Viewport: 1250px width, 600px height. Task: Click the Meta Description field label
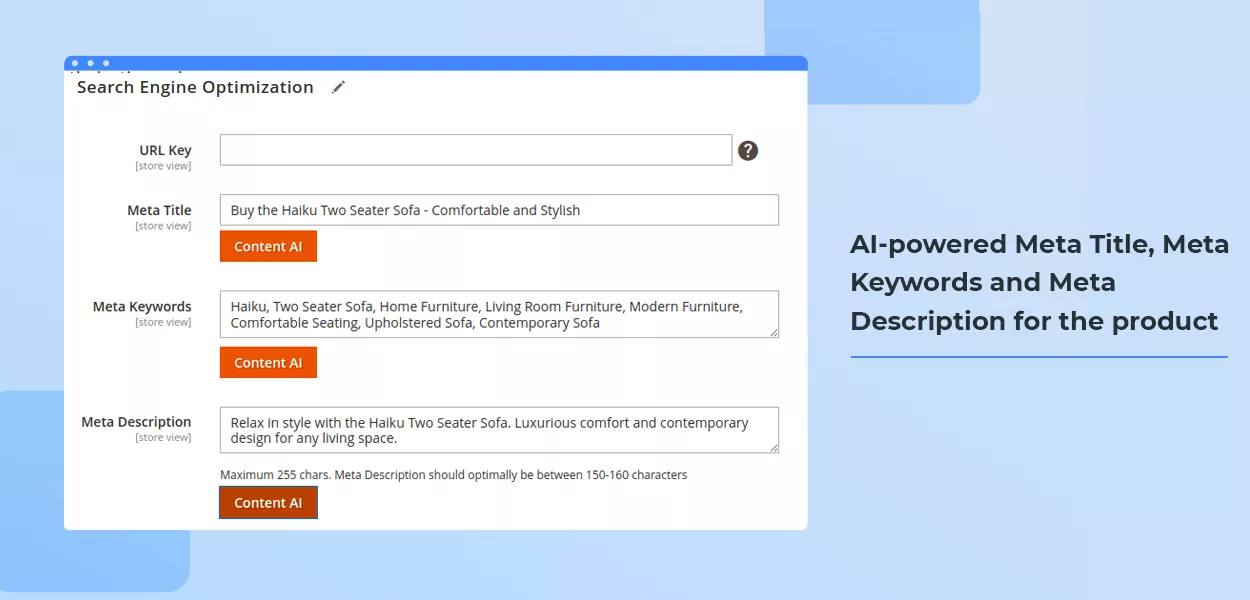[x=136, y=422]
